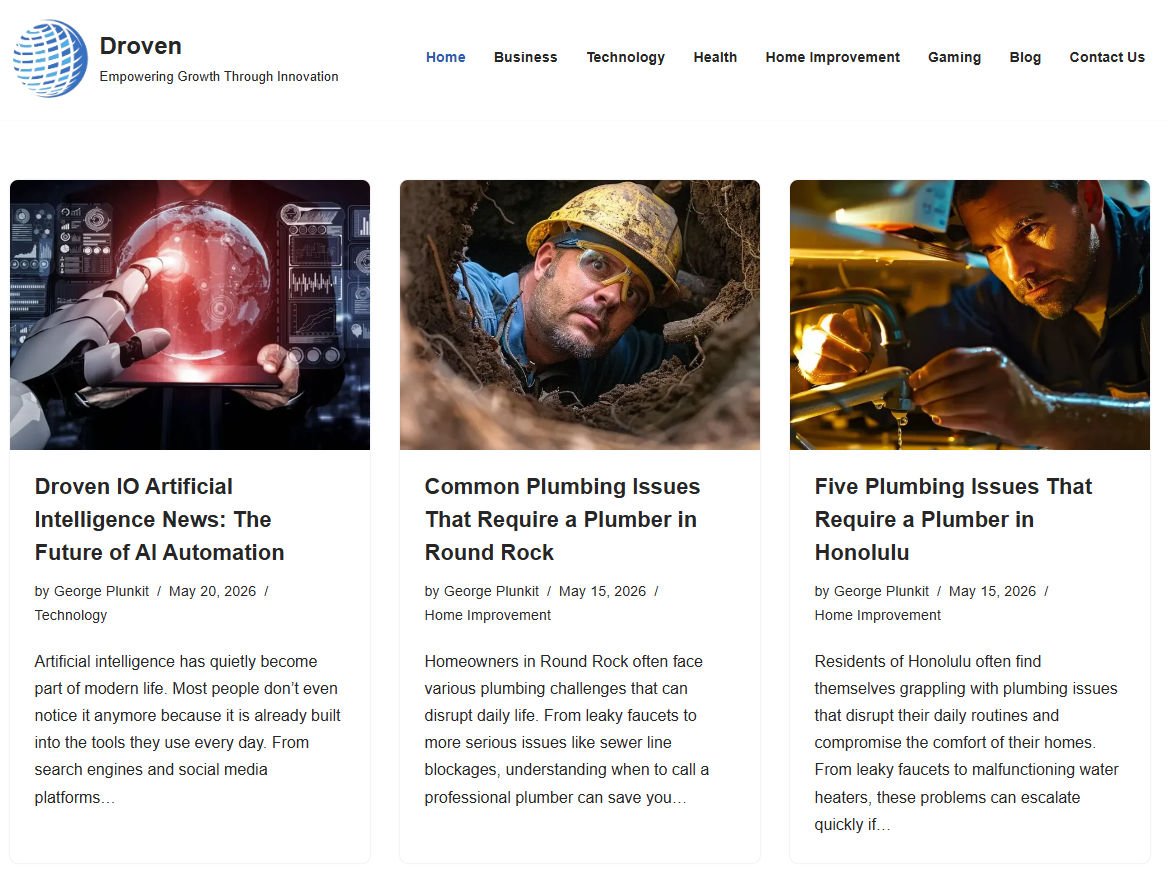Go to the Business menu section

click(x=525, y=57)
